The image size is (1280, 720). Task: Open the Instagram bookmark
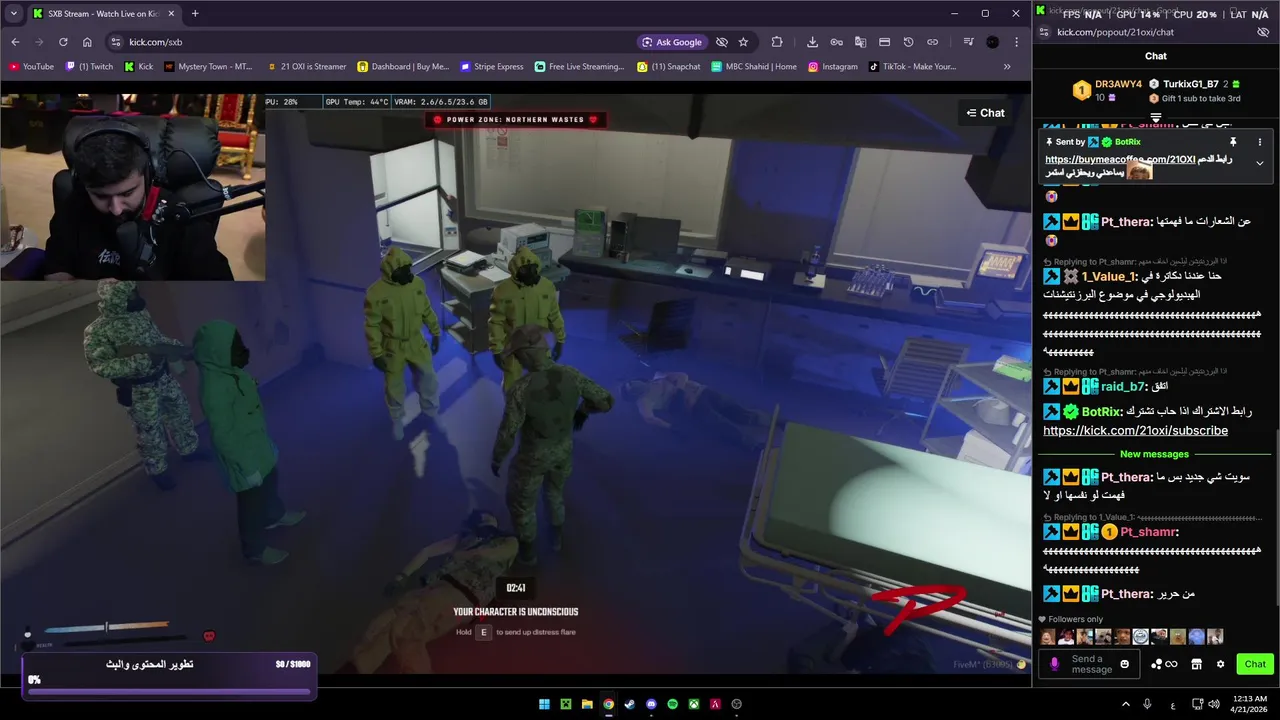(833, 67)
